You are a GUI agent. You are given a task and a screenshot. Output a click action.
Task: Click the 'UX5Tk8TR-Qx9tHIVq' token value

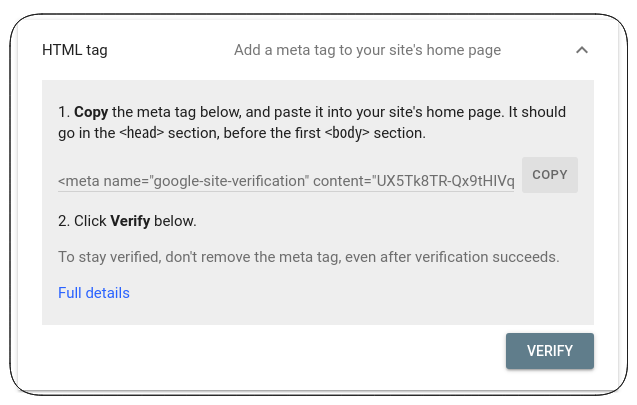coord(445,181)
